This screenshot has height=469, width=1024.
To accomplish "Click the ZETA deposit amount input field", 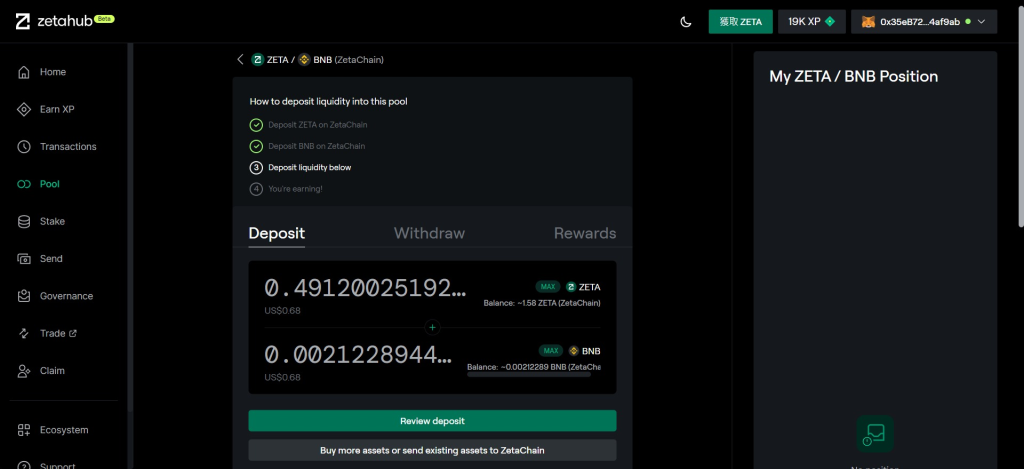I will pyautogui.click(x=365, y=288).
